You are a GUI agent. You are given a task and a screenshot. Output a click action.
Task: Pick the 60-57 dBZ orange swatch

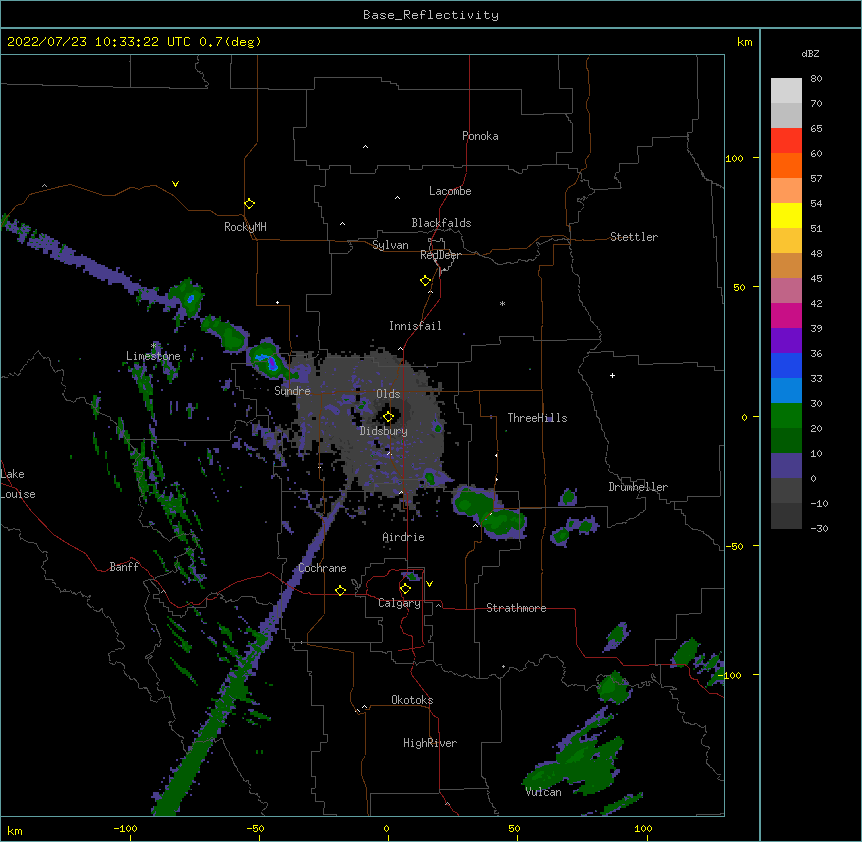(x=786, y=165)
